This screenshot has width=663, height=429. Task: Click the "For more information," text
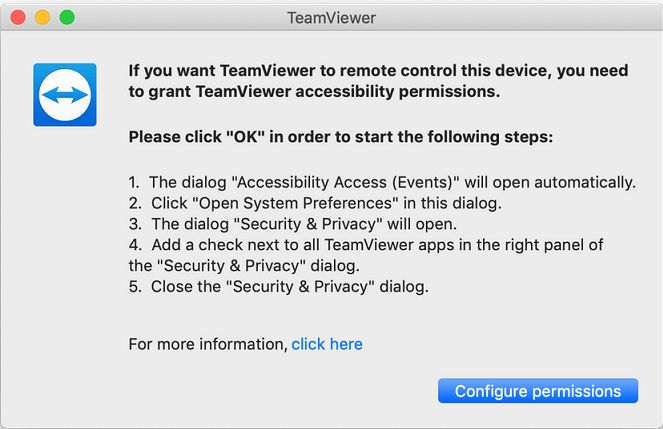(208, 344)
